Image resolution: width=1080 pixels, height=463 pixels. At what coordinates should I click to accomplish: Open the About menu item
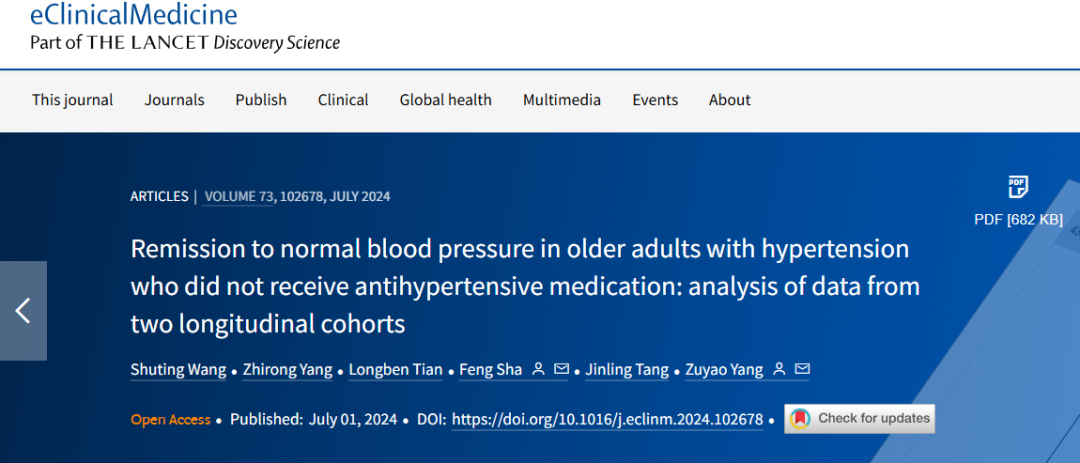point(729,100)
